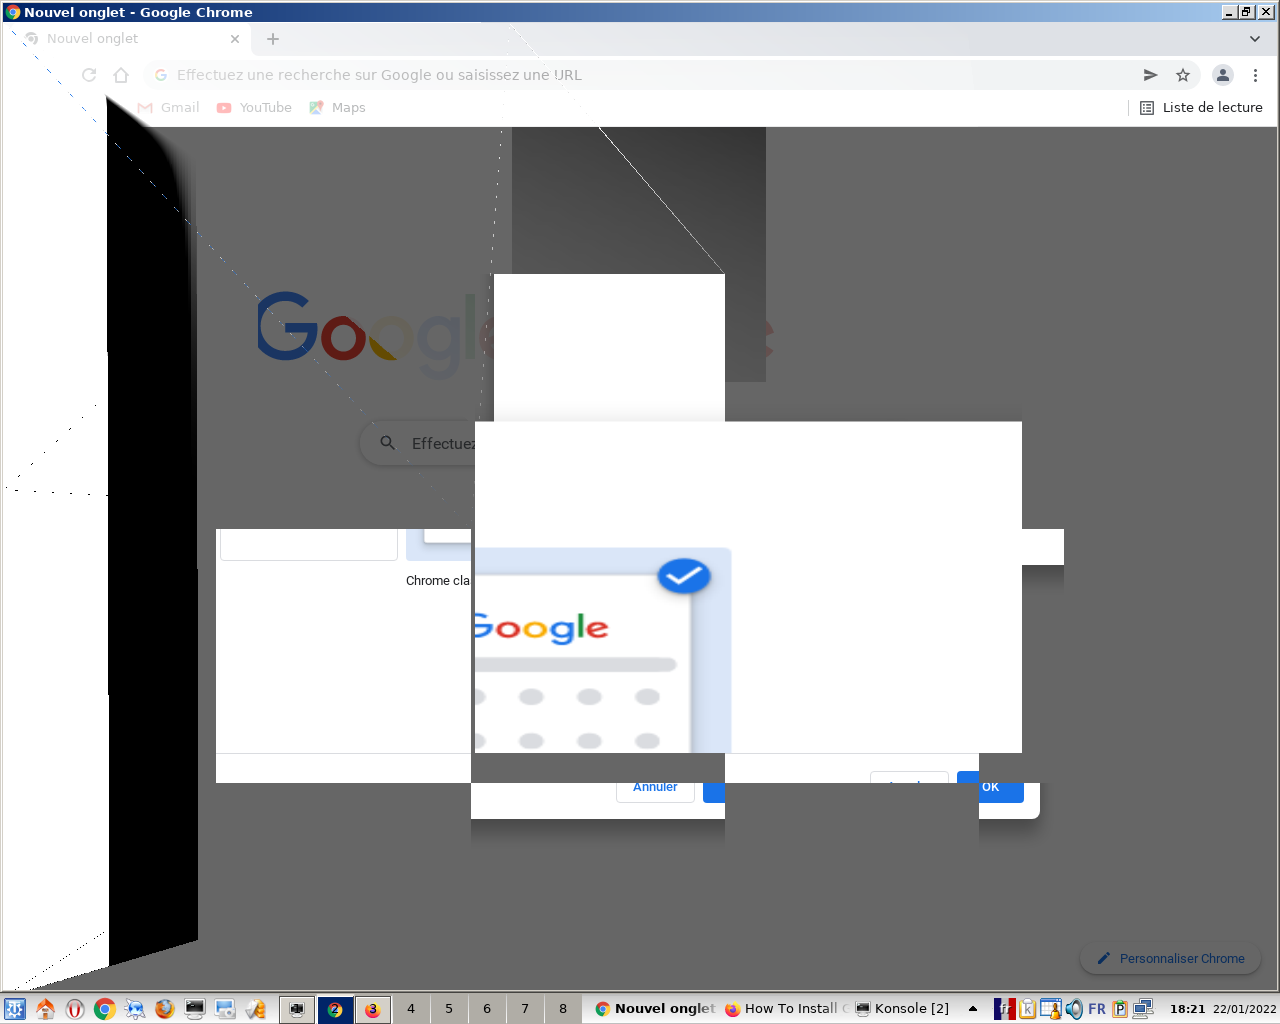The image size is (1280, 1024).
Task: Switch to virtual desktop 8
Action: pyautogui.click(x=563, y=1009)
